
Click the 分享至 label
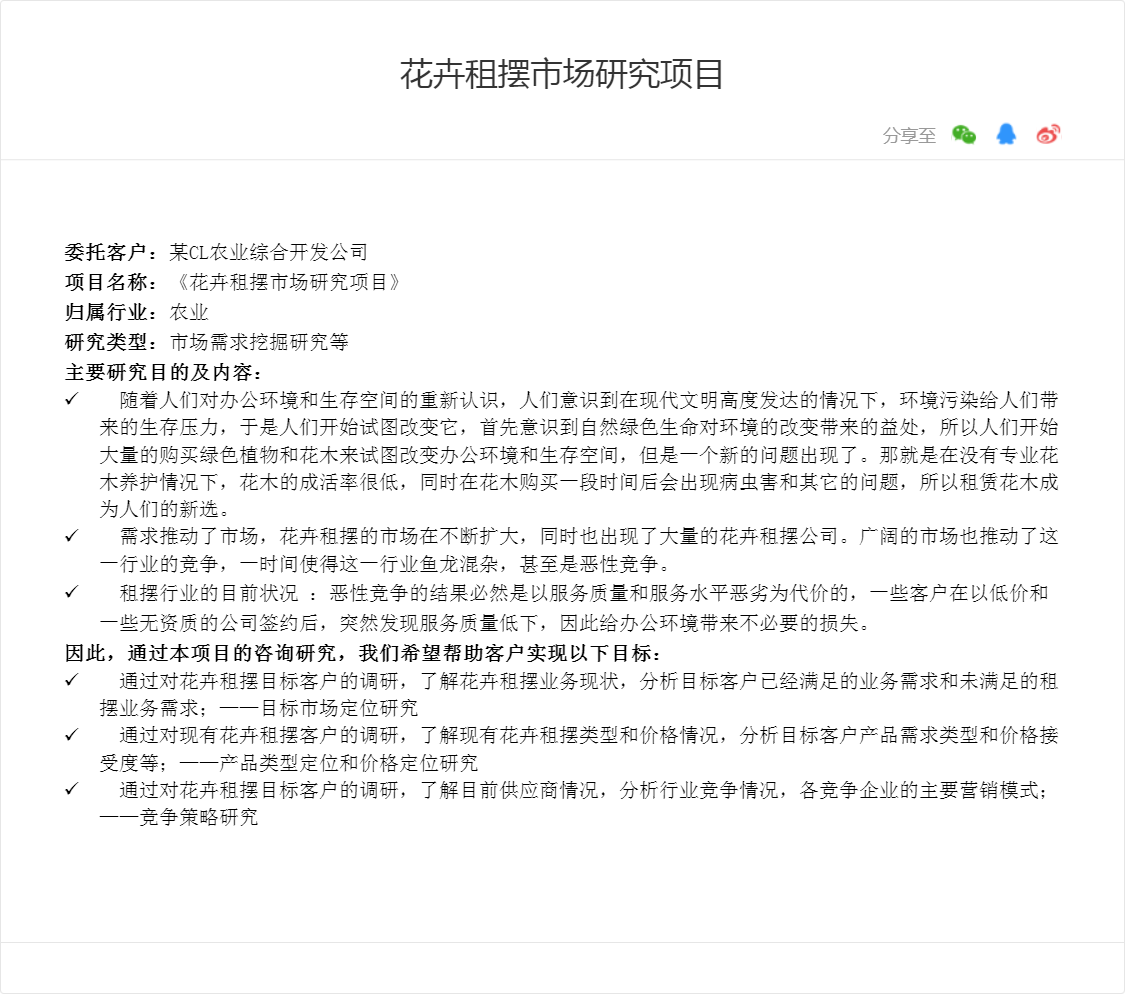click(909, 135)
